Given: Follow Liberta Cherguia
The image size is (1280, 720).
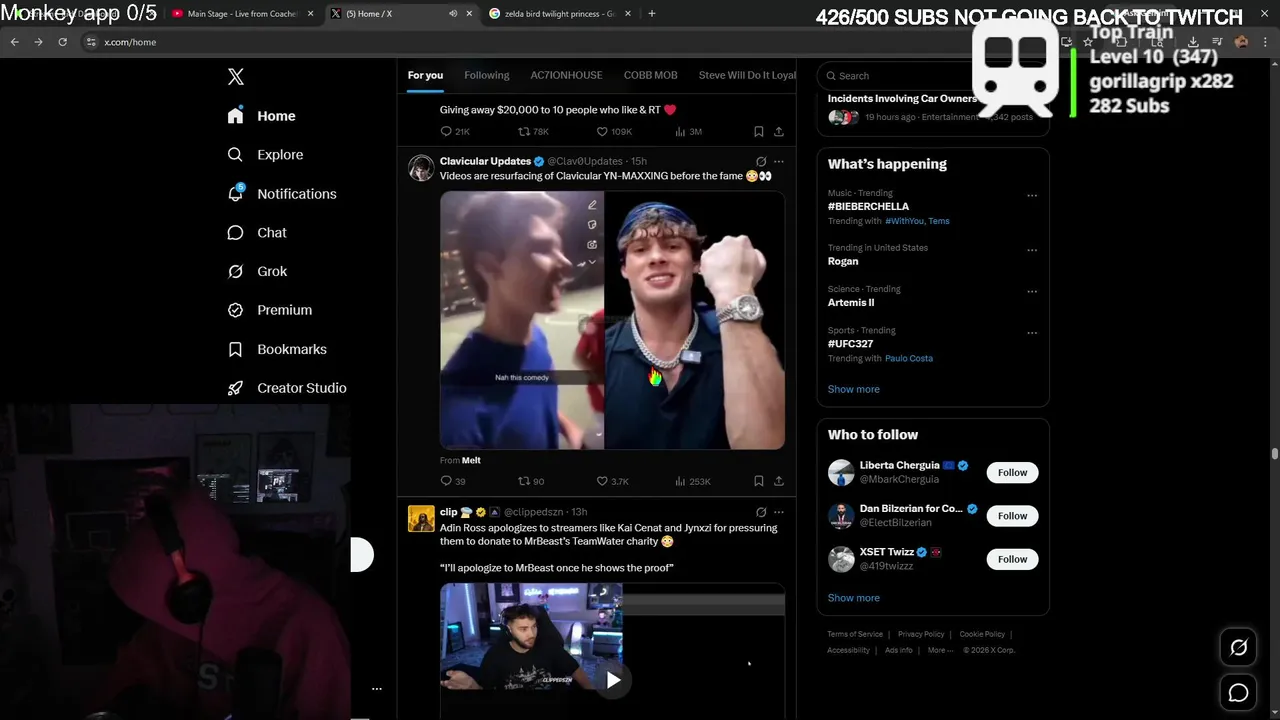Looking at the screenshot, I should [1012, 472].
